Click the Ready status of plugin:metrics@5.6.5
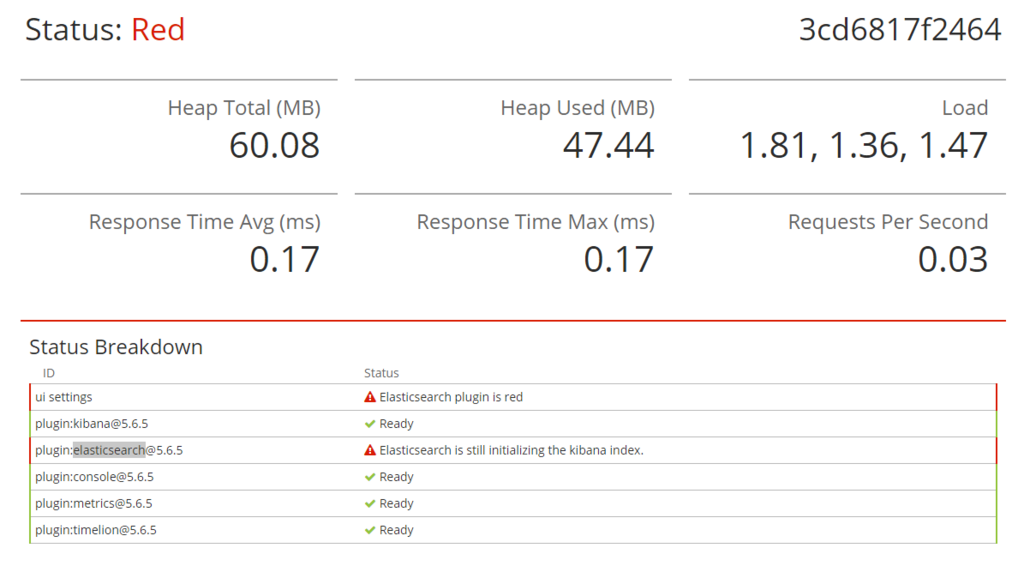This screenshot has height=566, width=1024. tap(396, 503)
